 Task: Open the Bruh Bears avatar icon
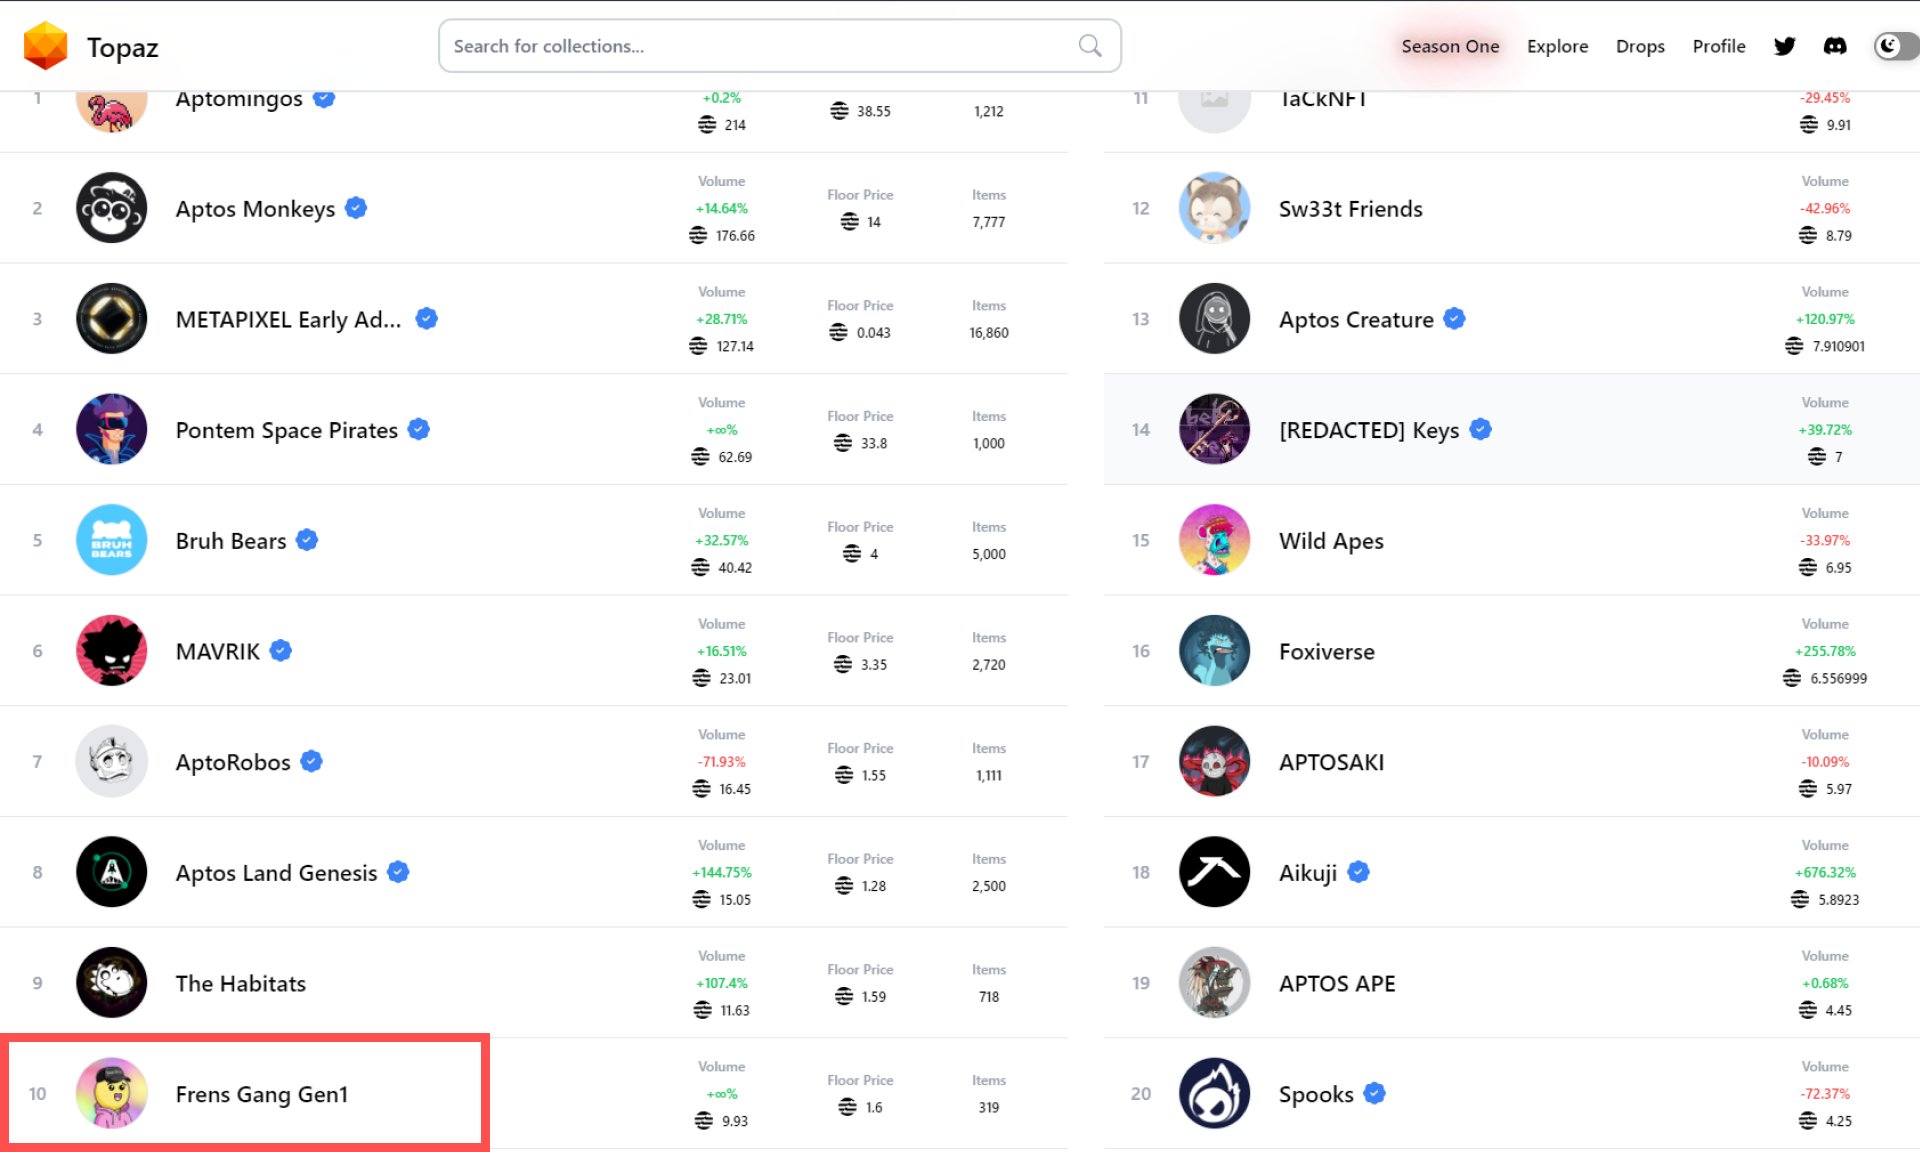coord(112,540)
